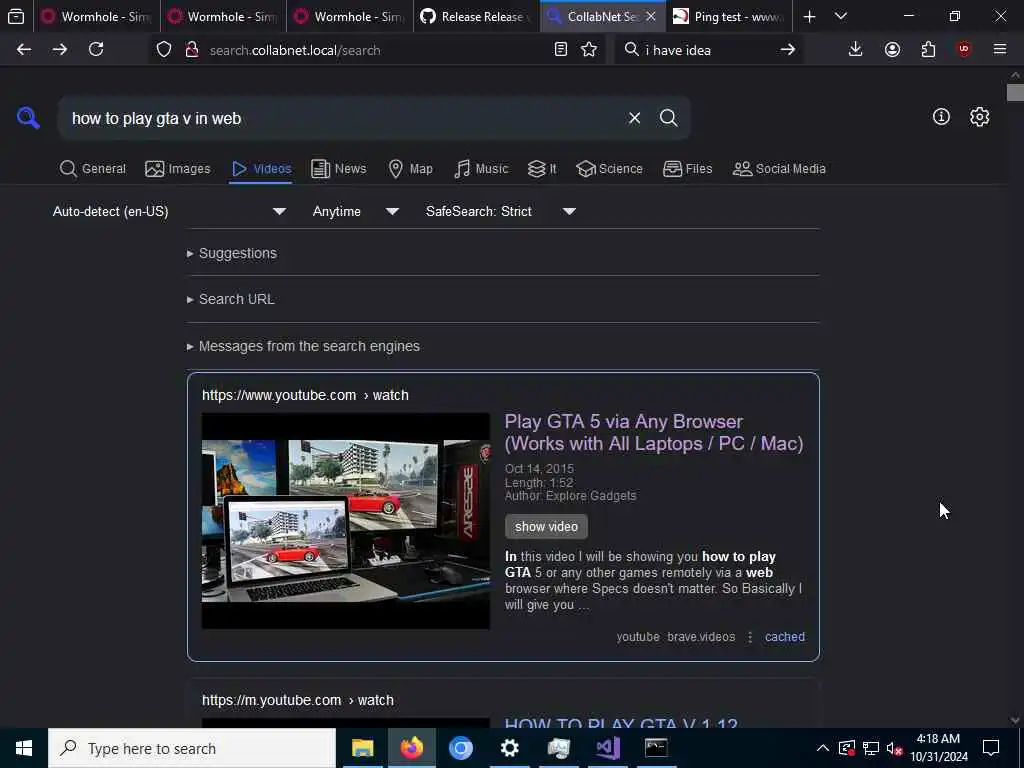Click the browser back arrow
This screenshot has height=768, width=1024.
click(x=24, y=49)
